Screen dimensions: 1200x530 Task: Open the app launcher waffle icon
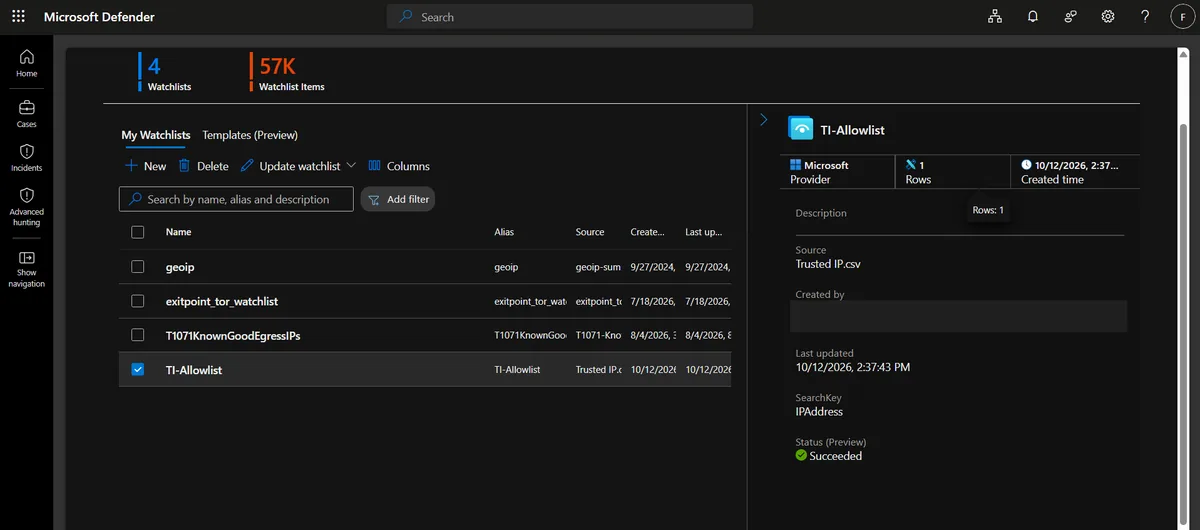(18, 17)
